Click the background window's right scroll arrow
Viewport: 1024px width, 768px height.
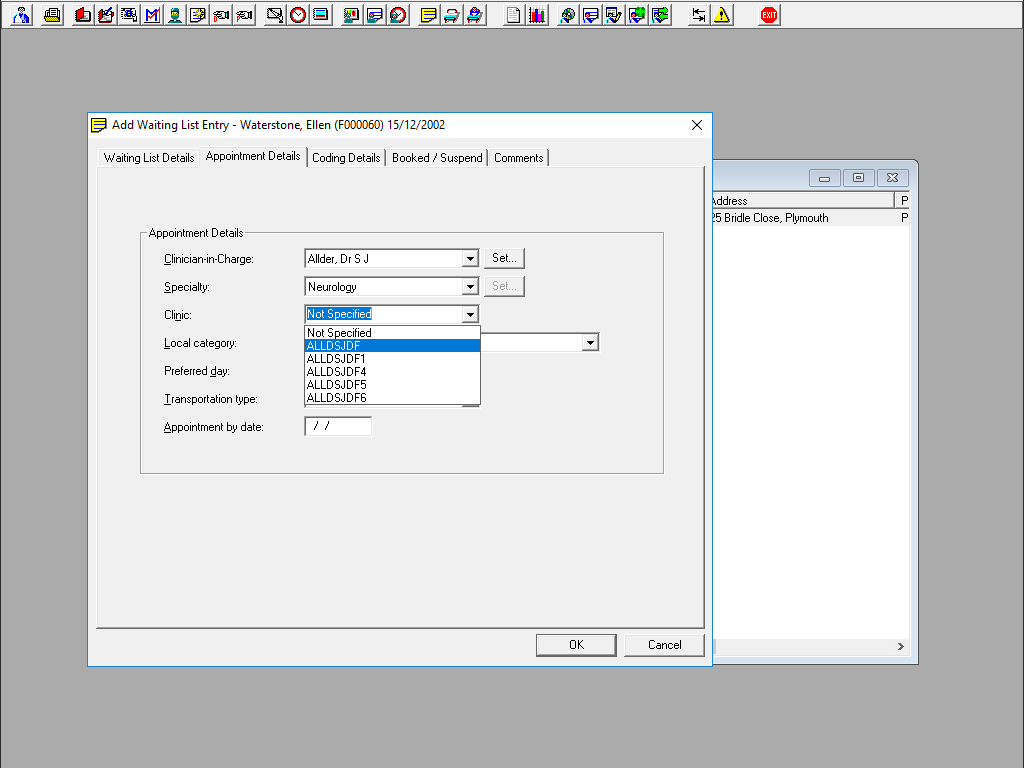[901, 647]
